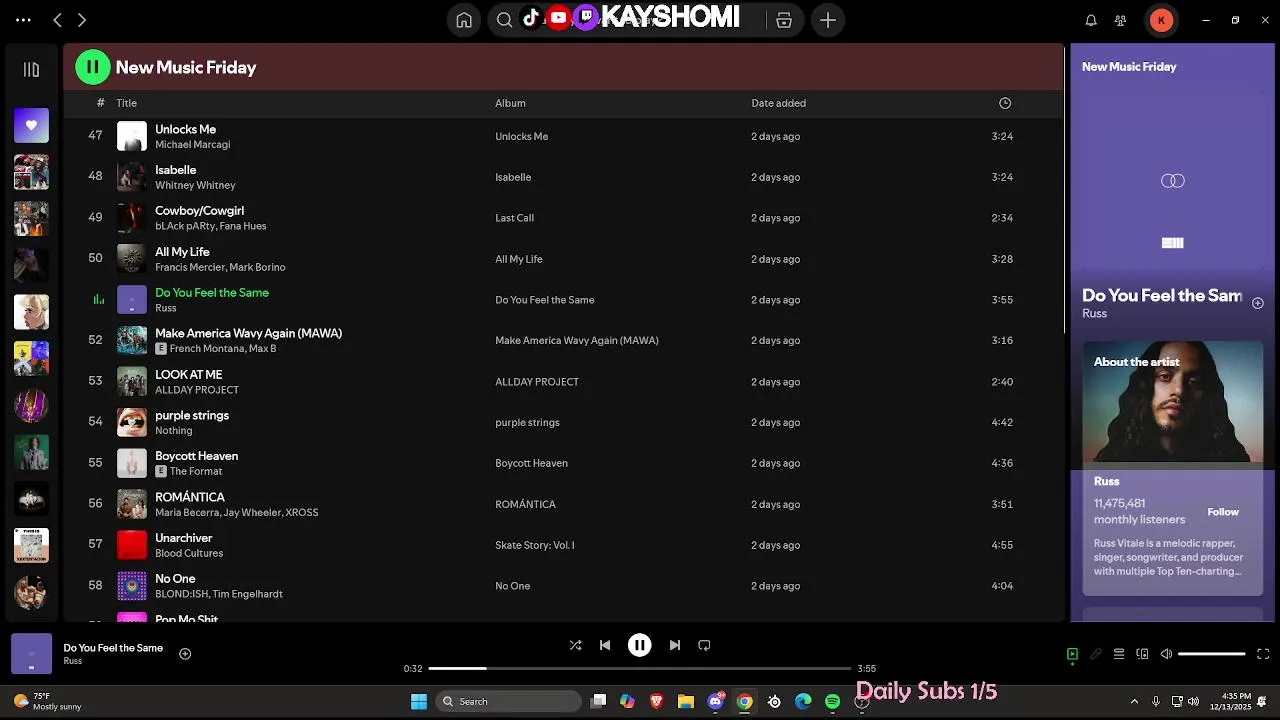Sort tracks by Title column
1280x720 pixels.
126,103
